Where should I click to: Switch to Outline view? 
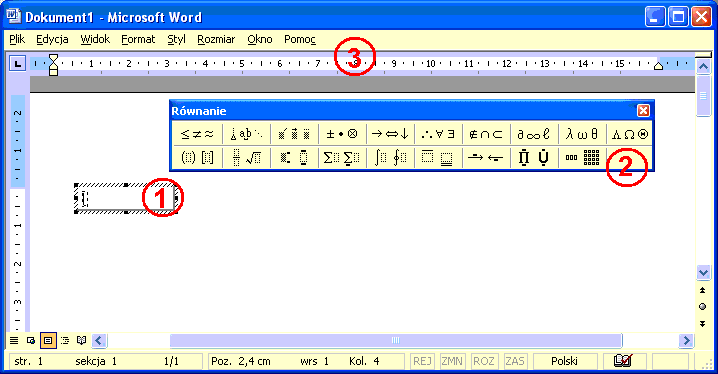point(65,340)
